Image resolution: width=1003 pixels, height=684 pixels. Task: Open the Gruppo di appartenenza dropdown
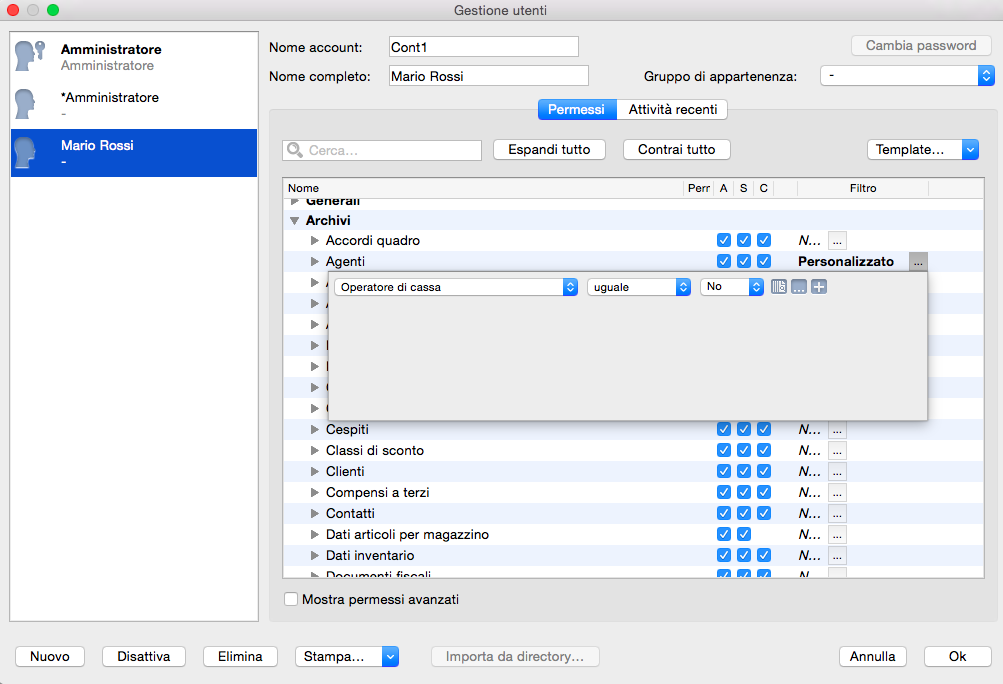click(906, 76)
